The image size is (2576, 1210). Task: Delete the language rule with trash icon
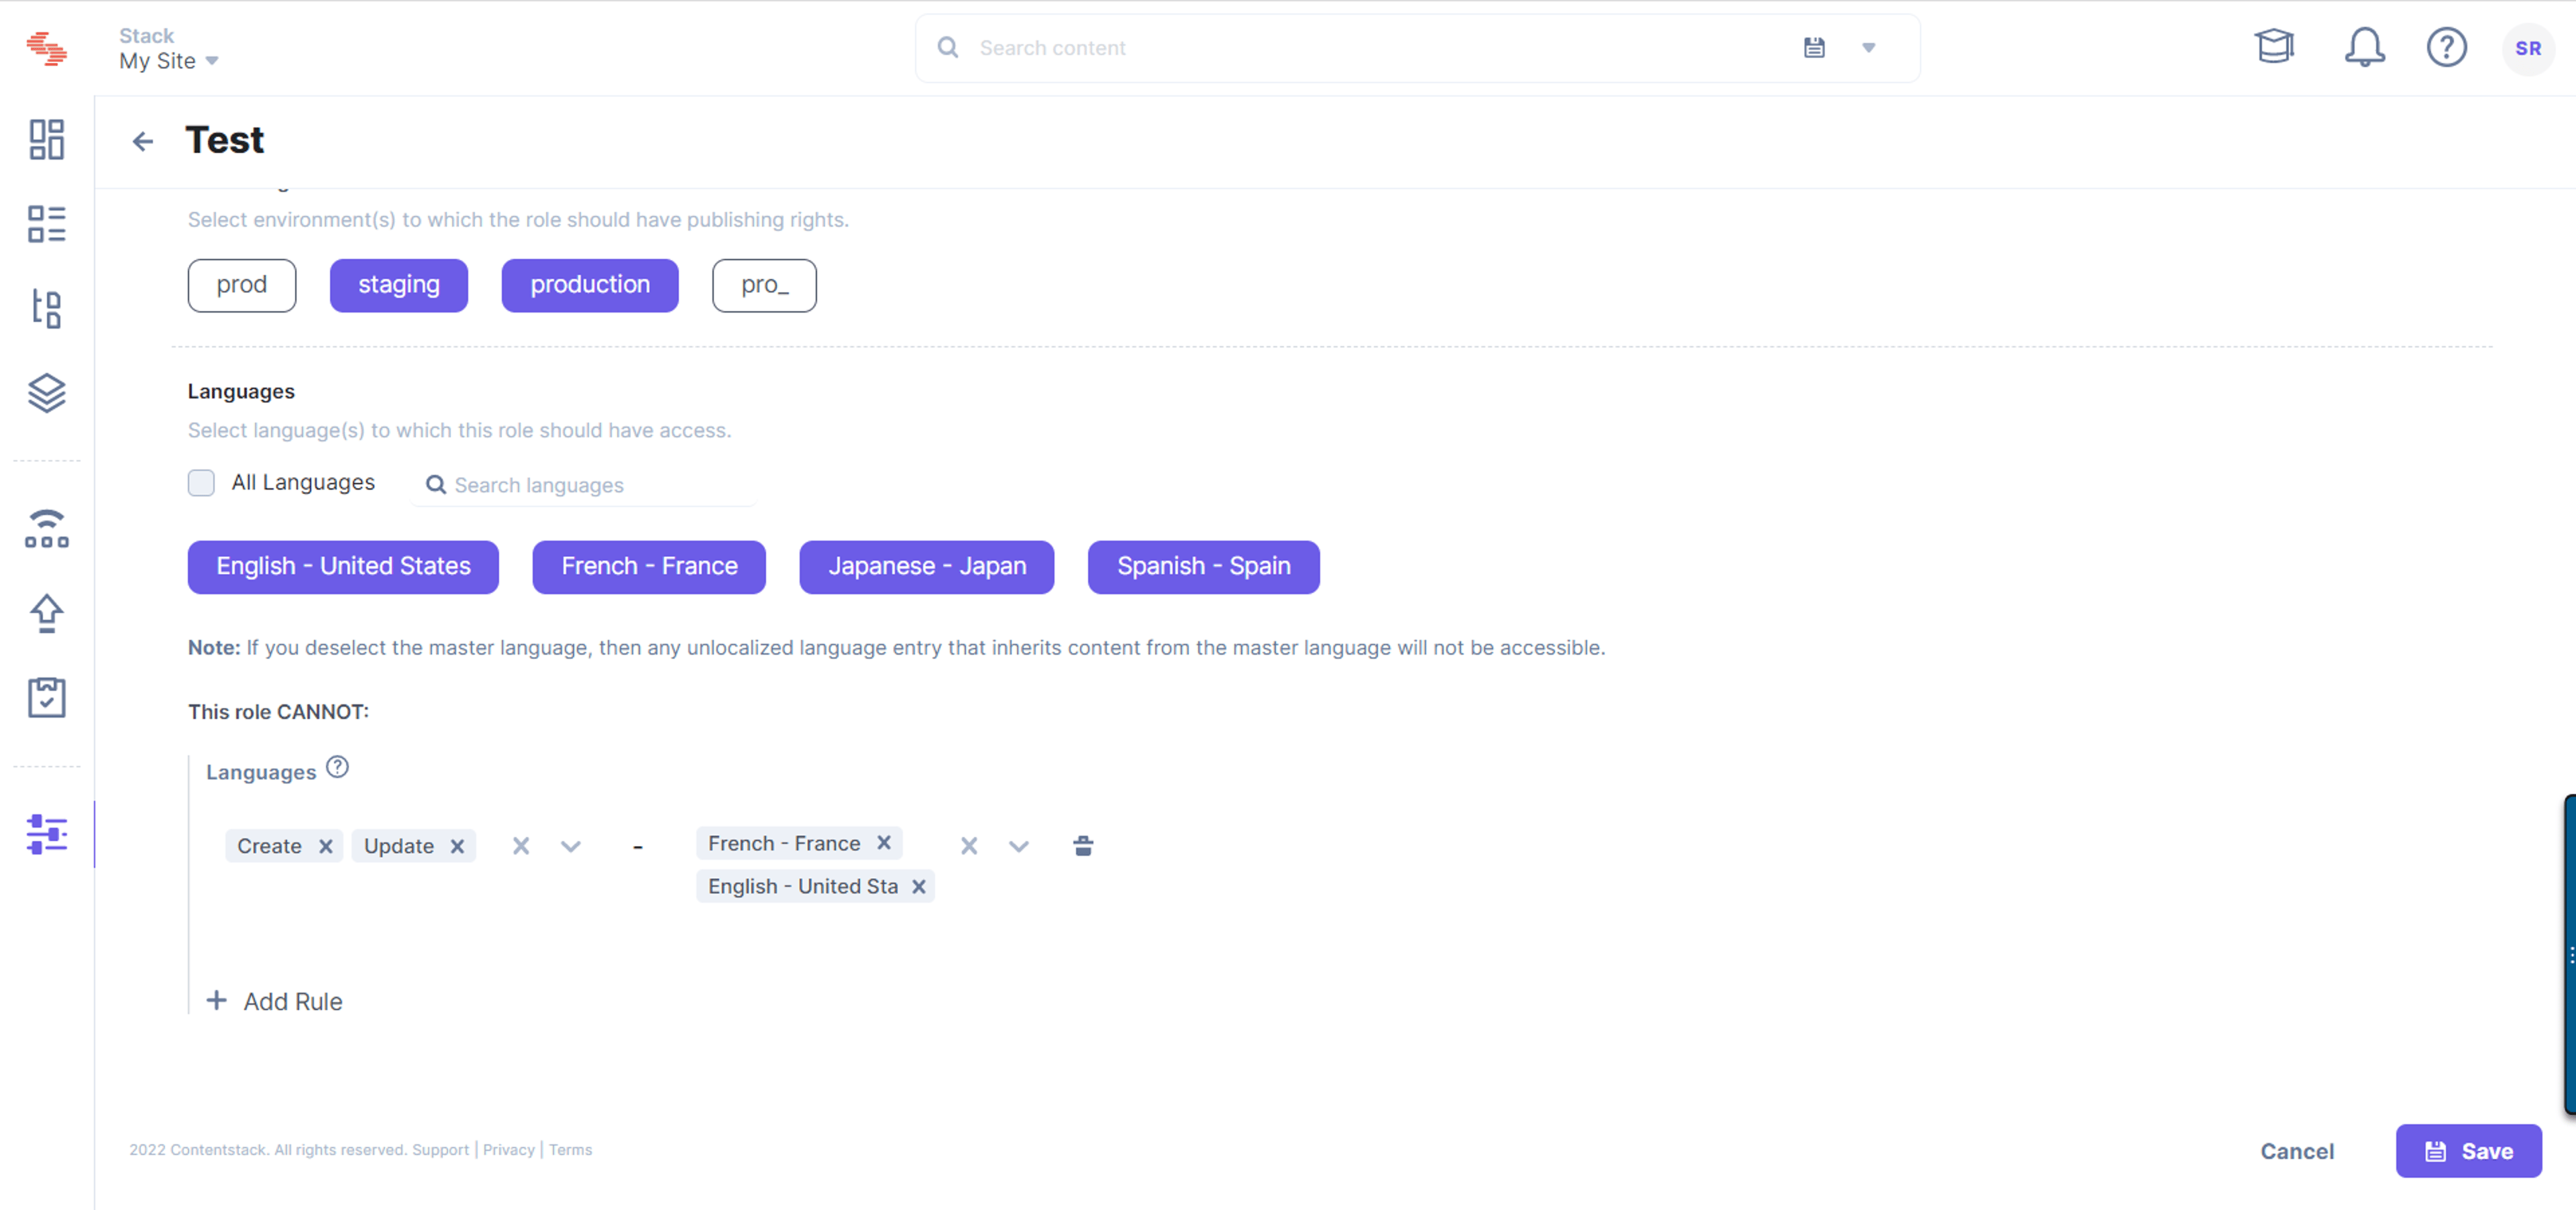(1083, 846)
